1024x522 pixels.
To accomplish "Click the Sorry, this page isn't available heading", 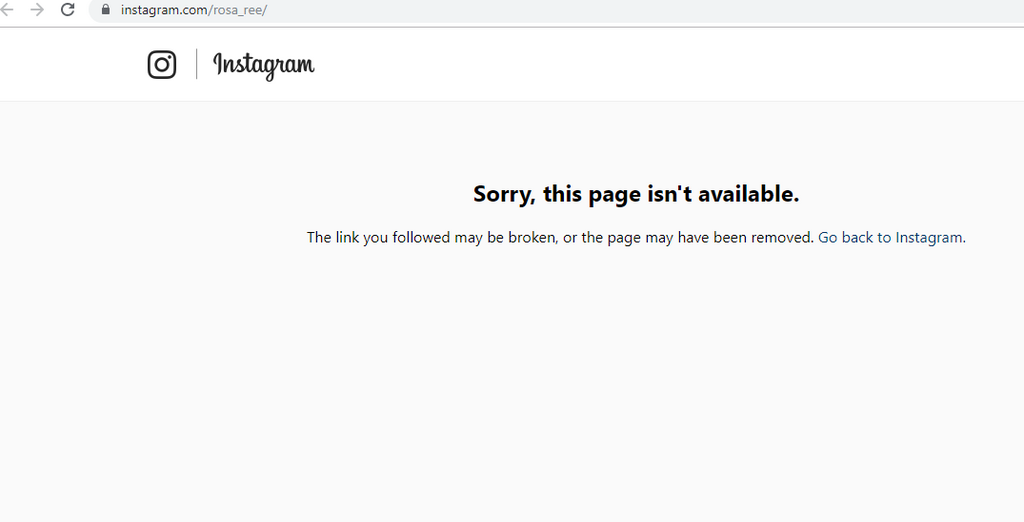I will click(x=636, y=194).
